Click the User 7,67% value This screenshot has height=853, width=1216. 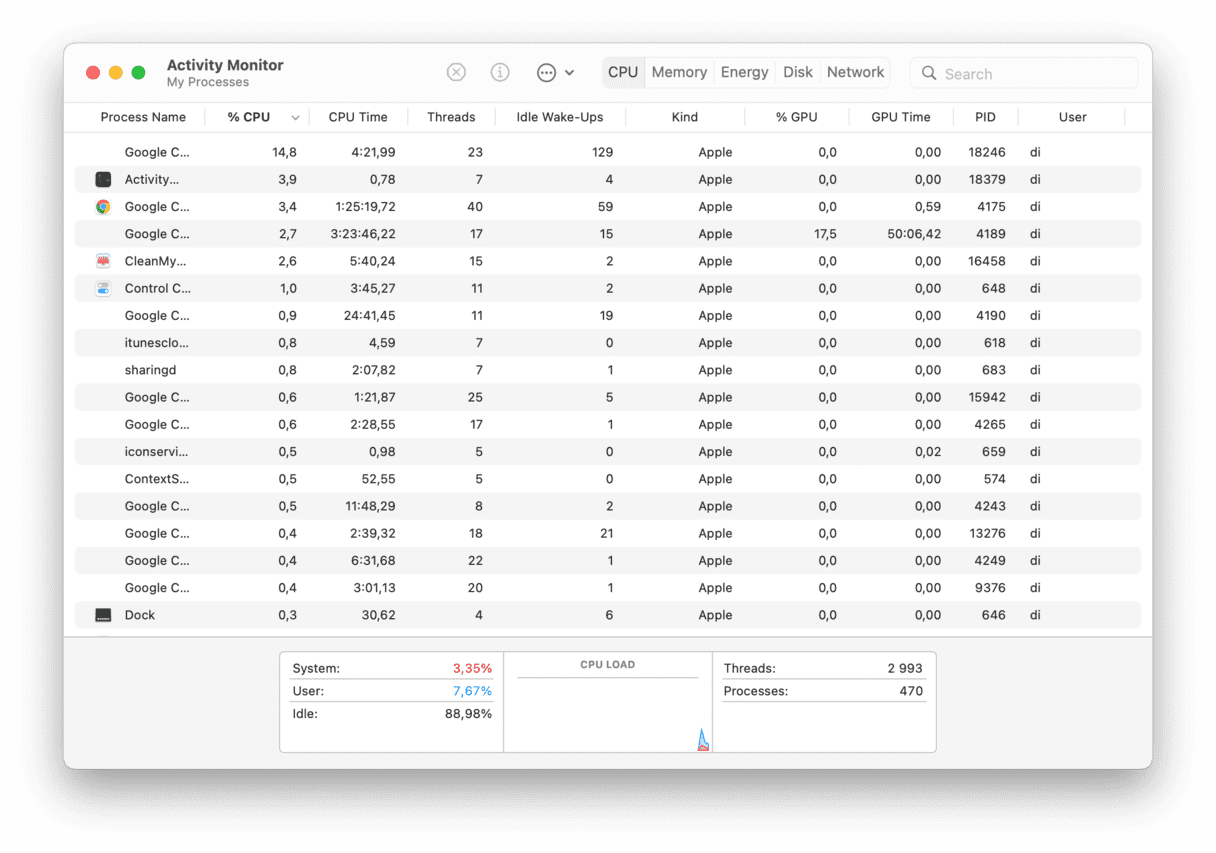[x=472, y=691]
